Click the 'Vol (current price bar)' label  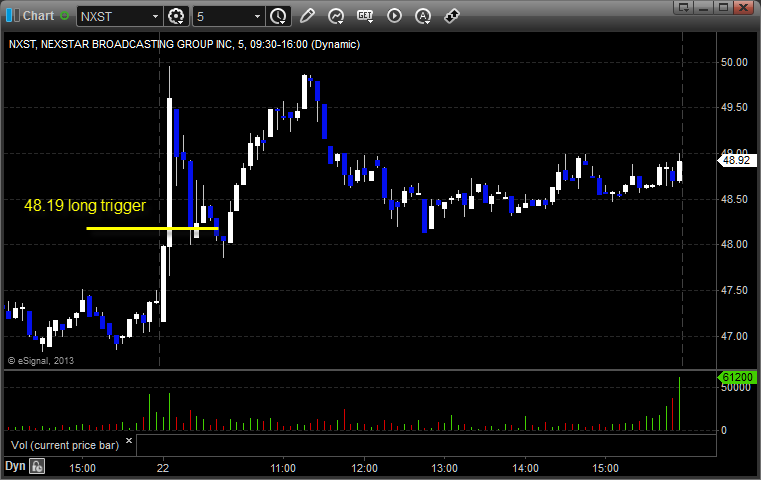click(65, 445)
